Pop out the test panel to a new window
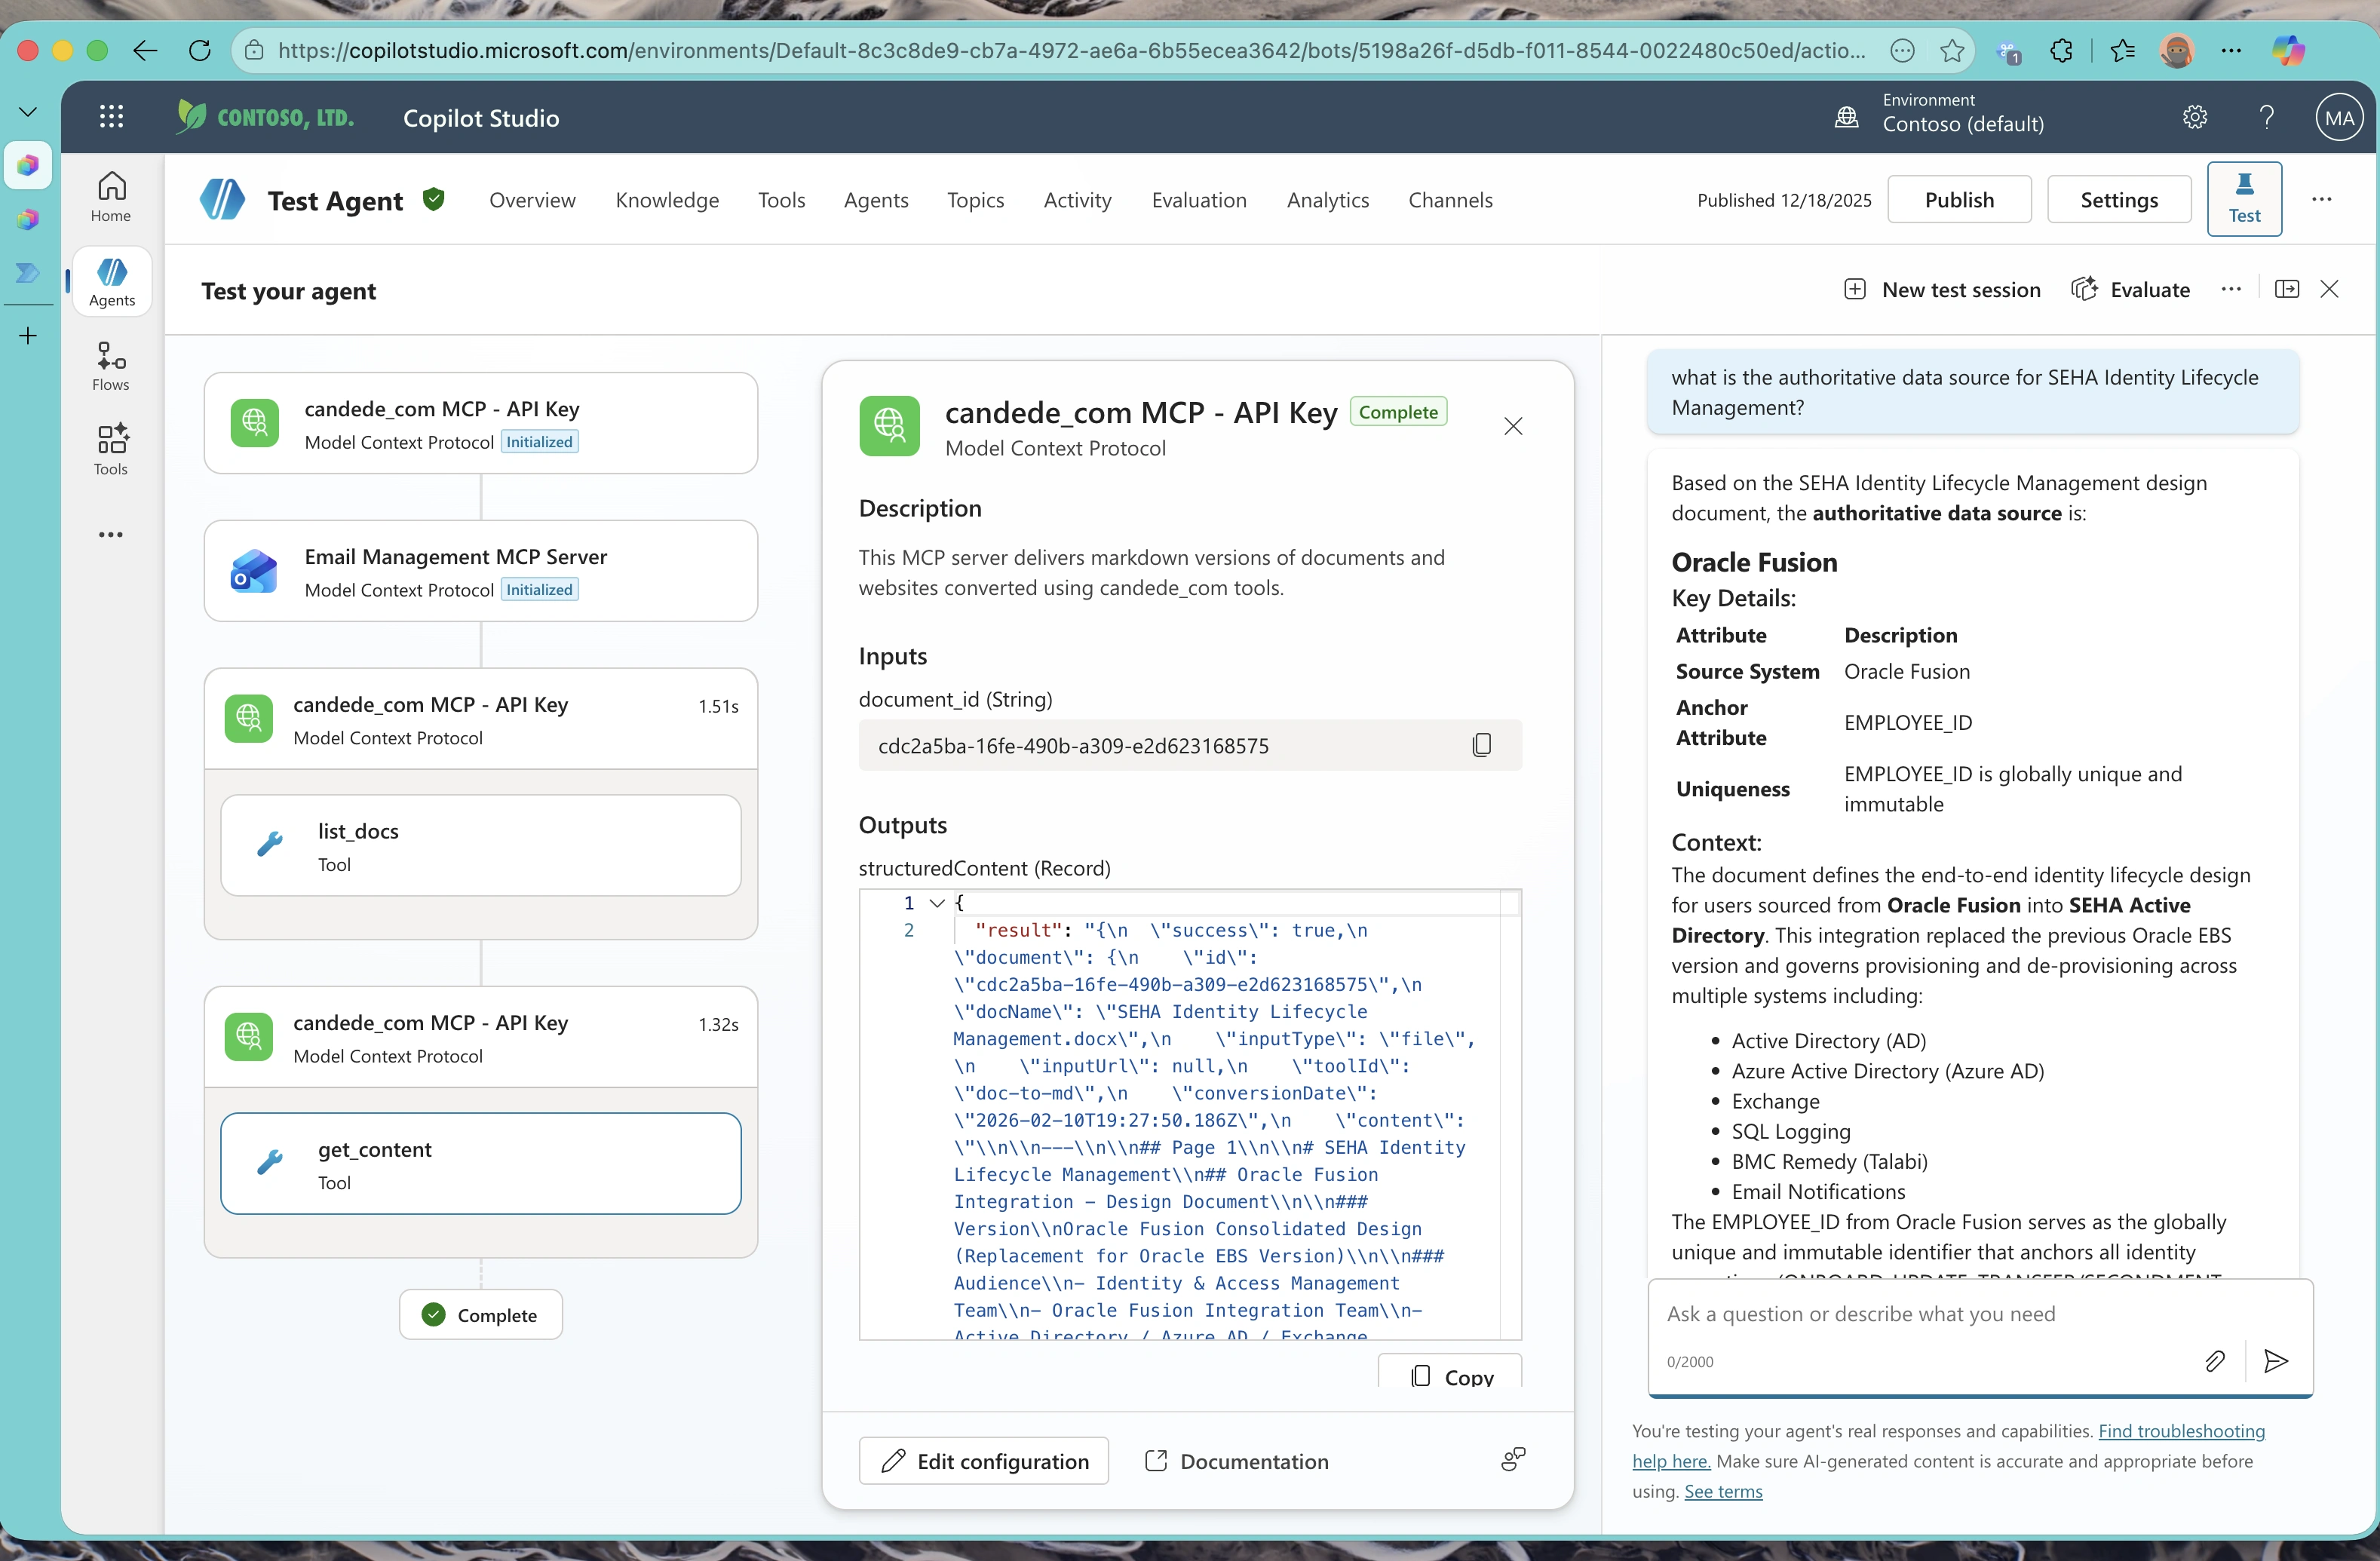Image resolution: width=2380 pixels, height=1561 pixels. click(x=2287, y=289)
